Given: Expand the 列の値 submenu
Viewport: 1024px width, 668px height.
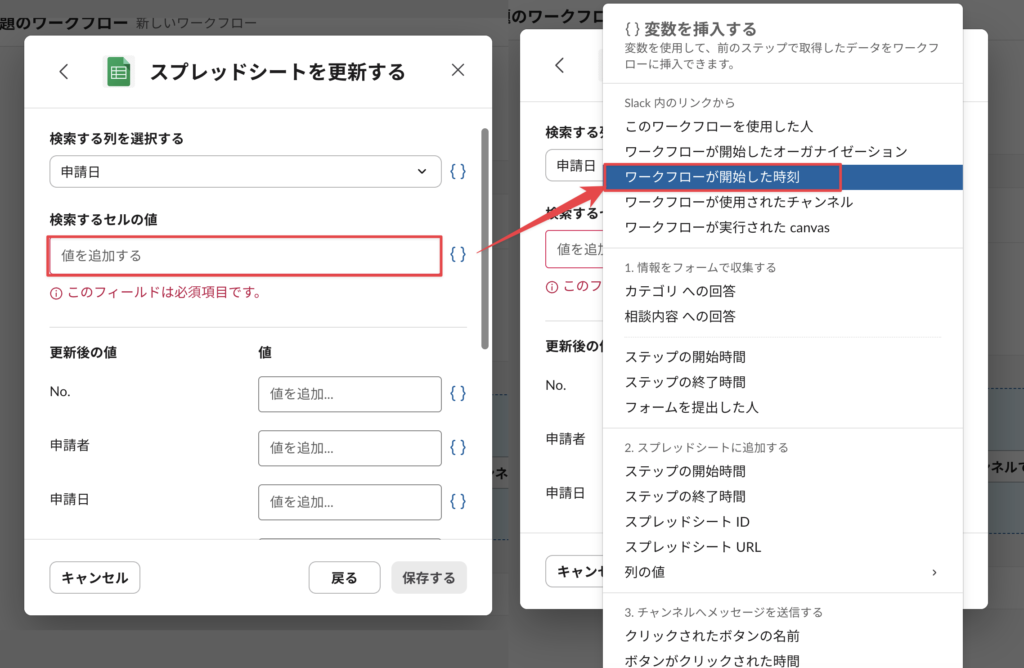Looking at the screenshot, I should (780, 572).
